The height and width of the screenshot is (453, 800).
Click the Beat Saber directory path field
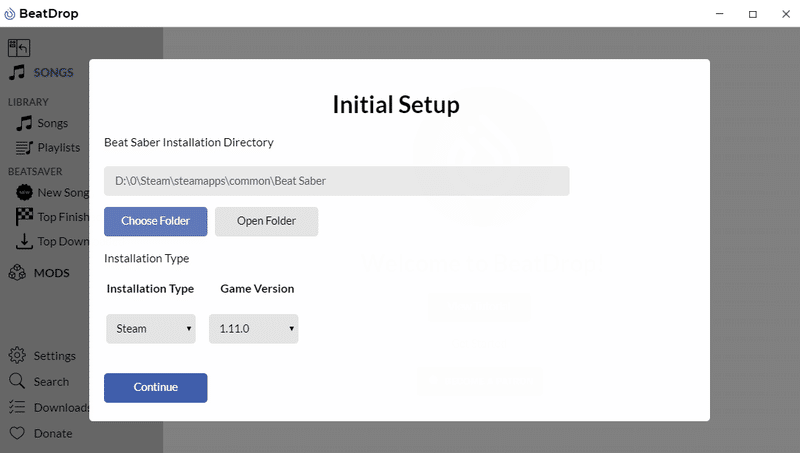point(337,181)
